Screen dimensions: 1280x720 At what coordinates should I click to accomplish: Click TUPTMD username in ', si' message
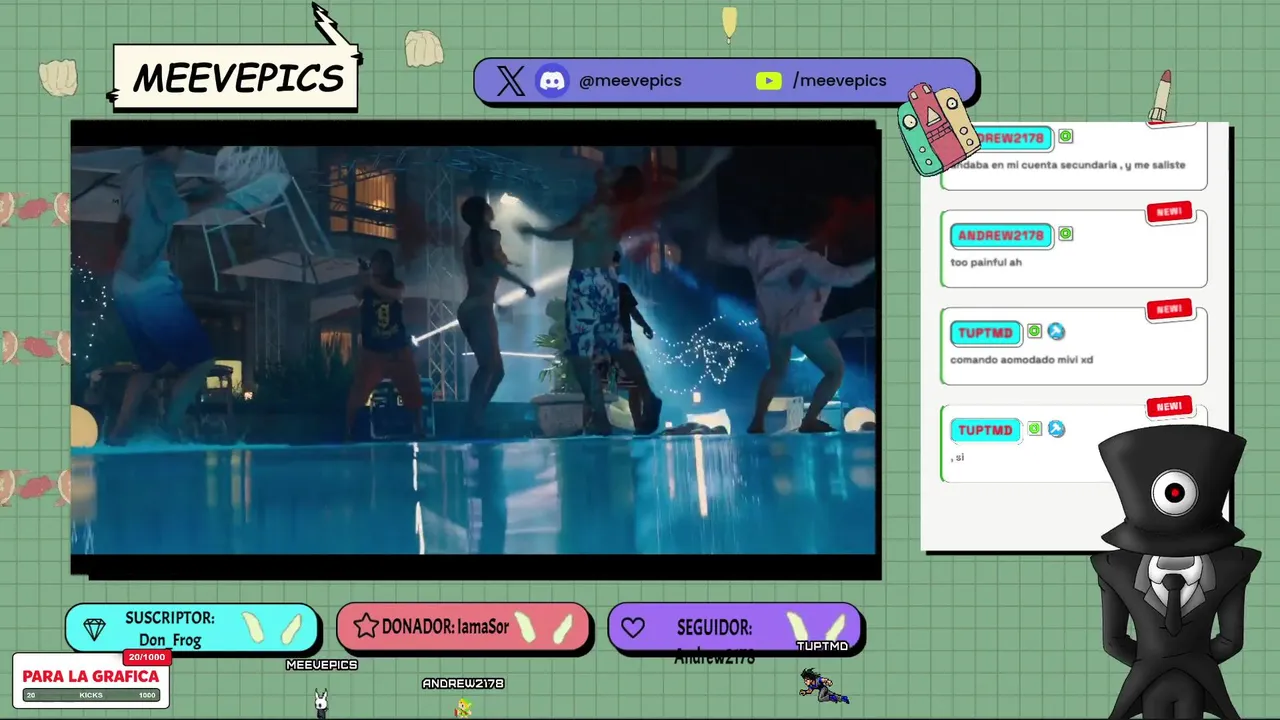click(x=985, y=429)
